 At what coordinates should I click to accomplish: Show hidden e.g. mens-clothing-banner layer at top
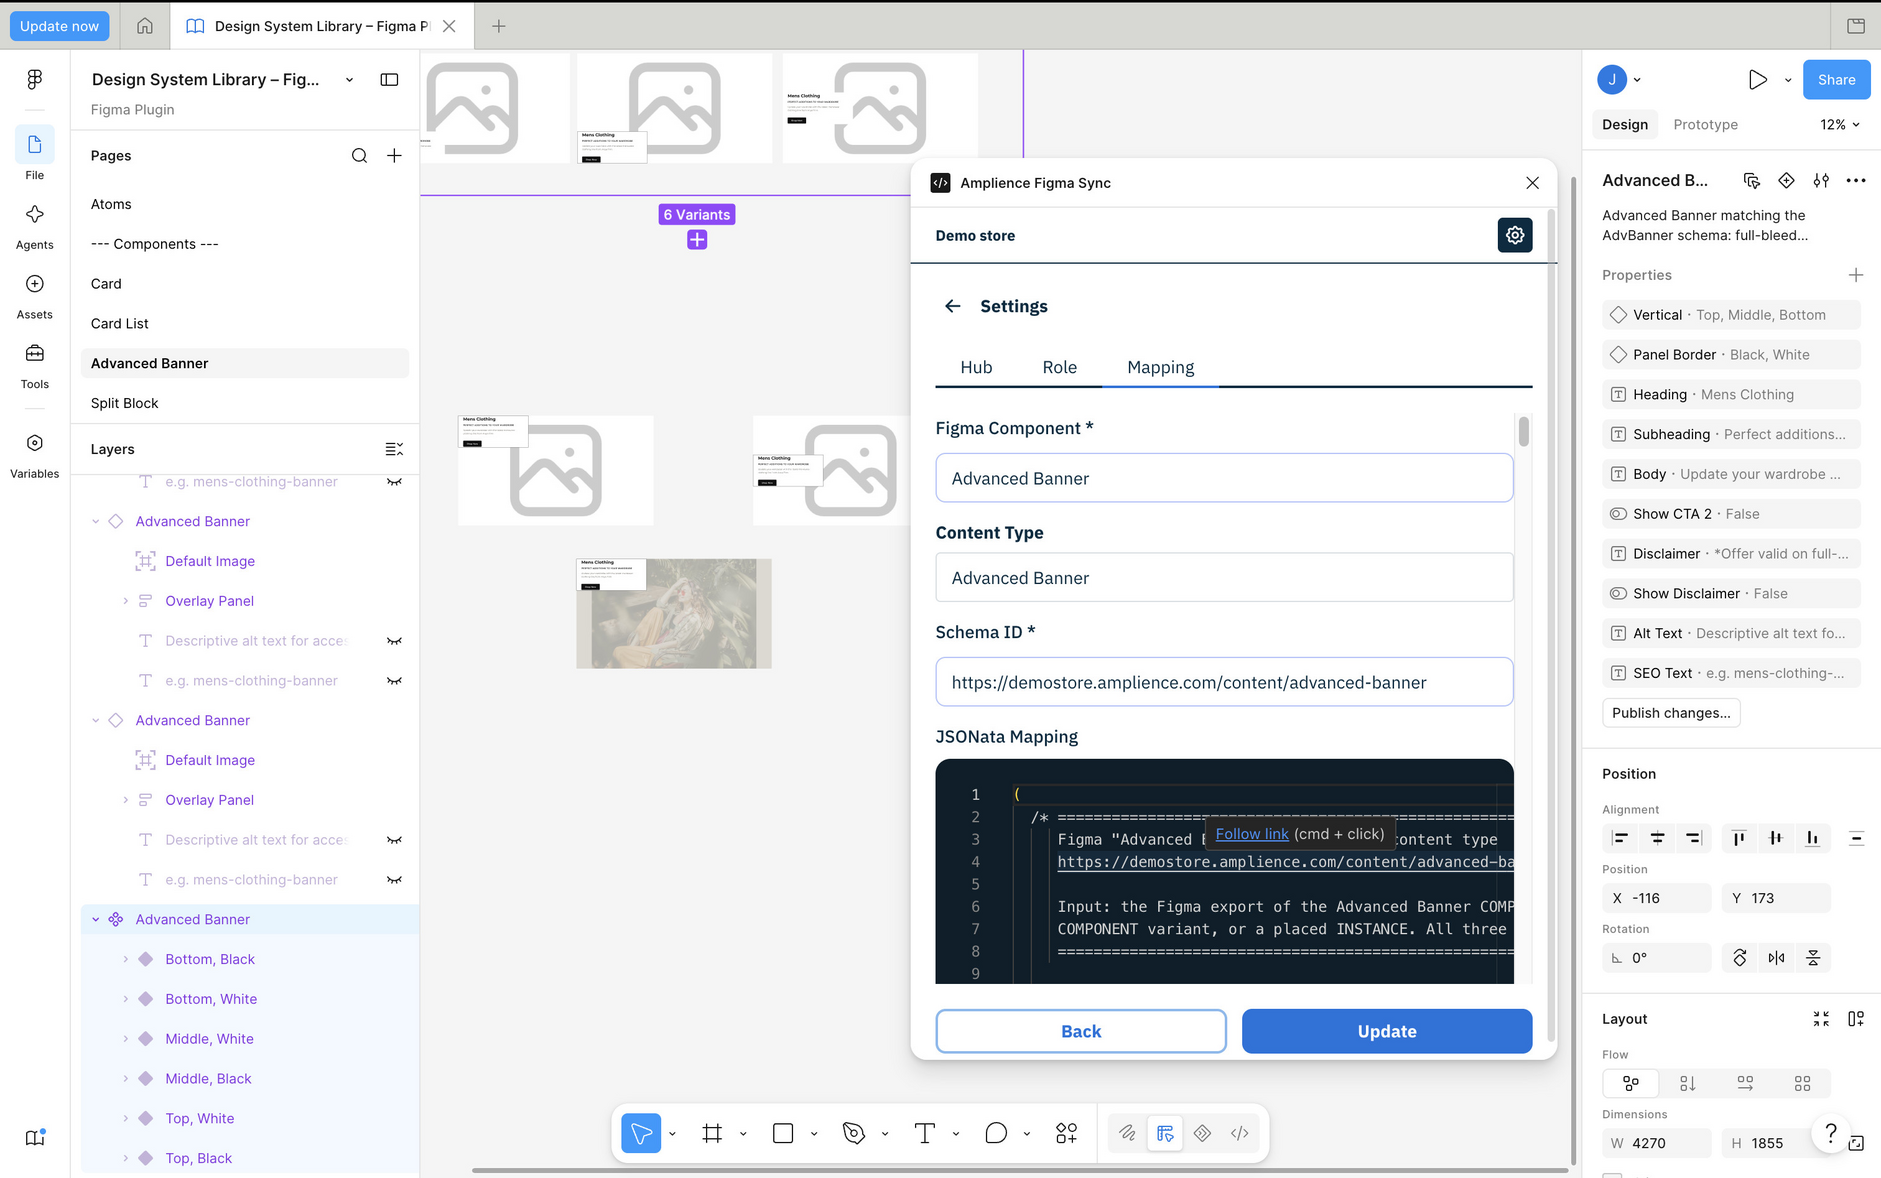(x=394, y=482)
